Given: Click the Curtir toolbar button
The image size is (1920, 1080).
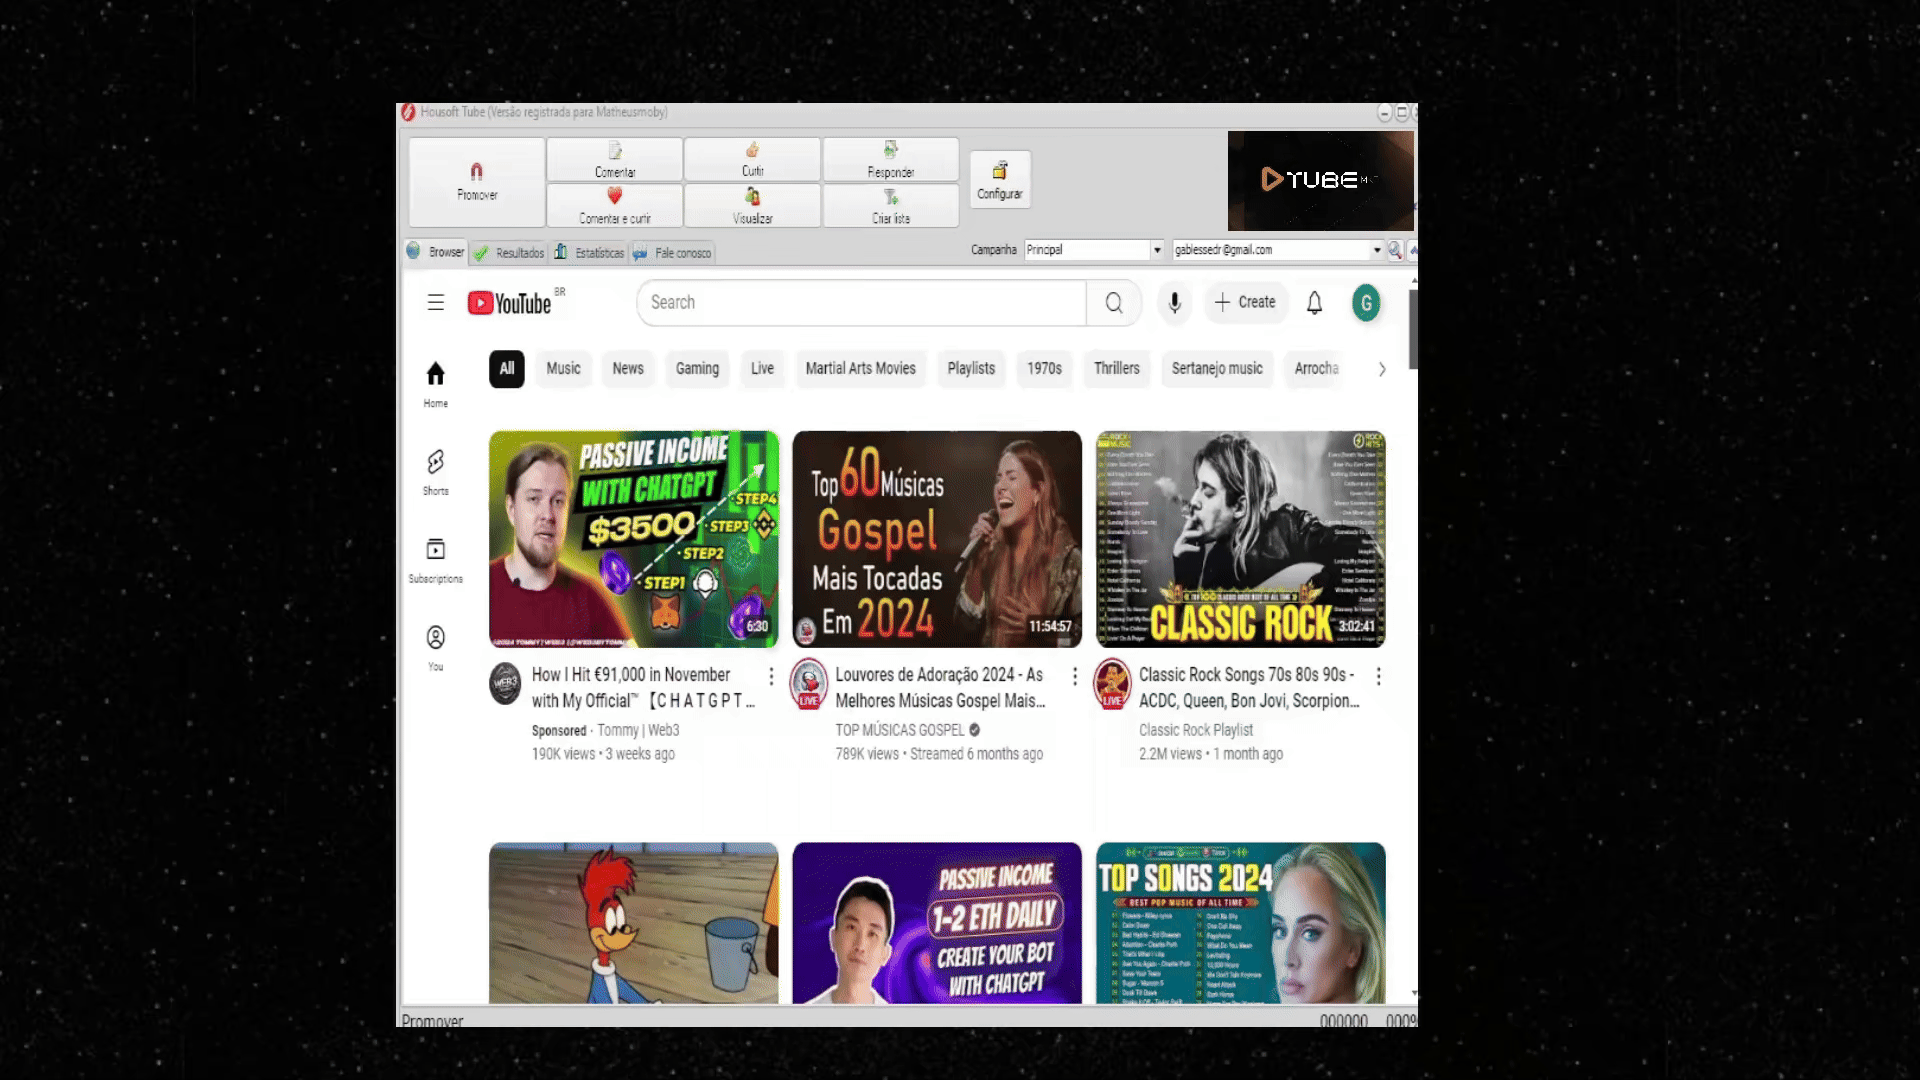Looking at the screenshot, I should click(752, 160).
